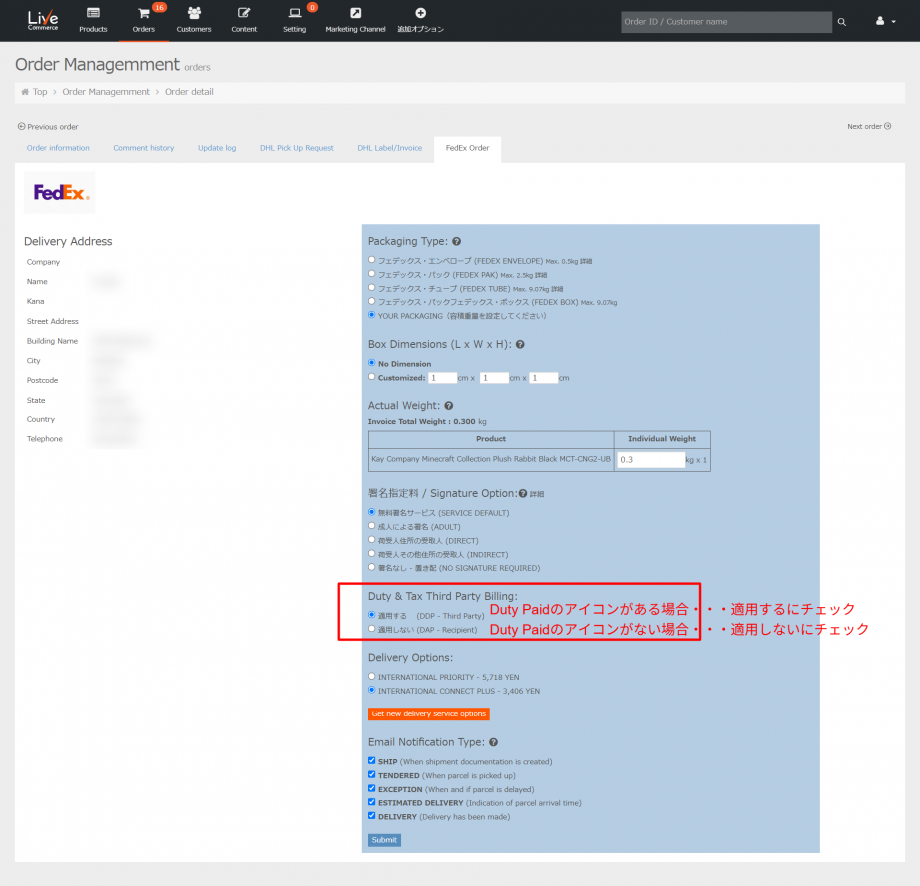Open the user account dropdown
Image resolution: width=920 pixels, height=886 pixels.
[x=885, y=21]
